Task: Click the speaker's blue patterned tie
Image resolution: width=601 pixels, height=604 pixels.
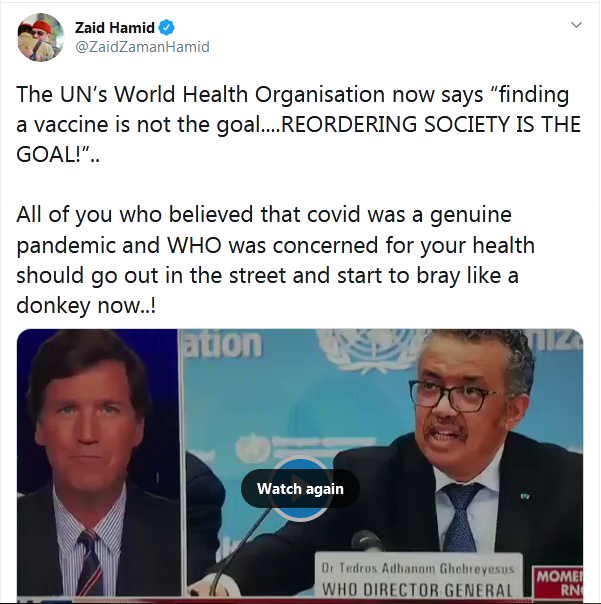Action: (458, 517)
